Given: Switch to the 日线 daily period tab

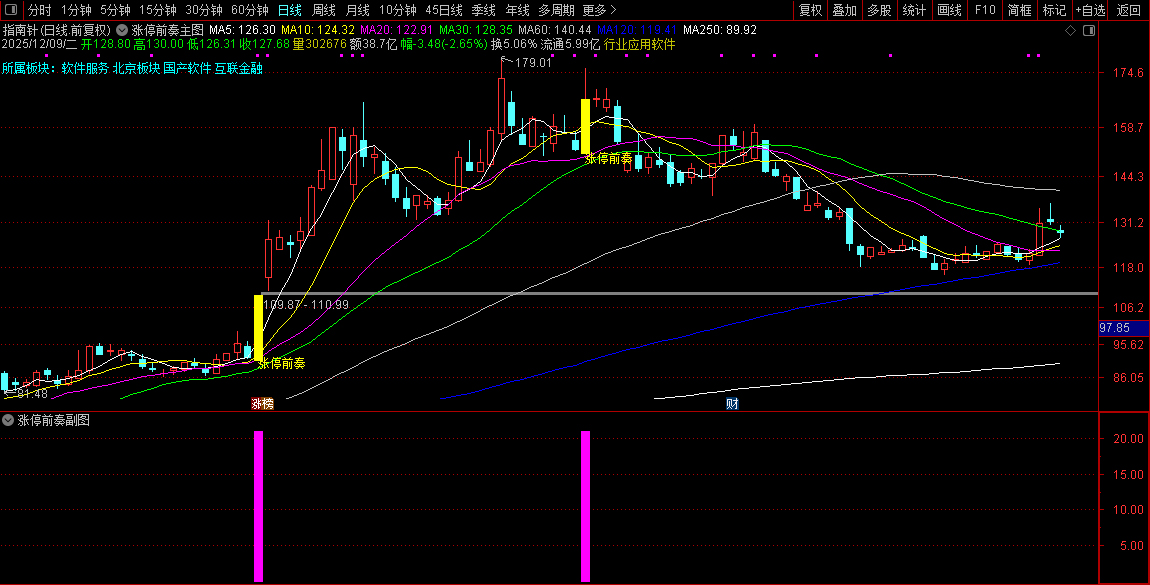Looking at the screenshot, I should coord(289,10).
